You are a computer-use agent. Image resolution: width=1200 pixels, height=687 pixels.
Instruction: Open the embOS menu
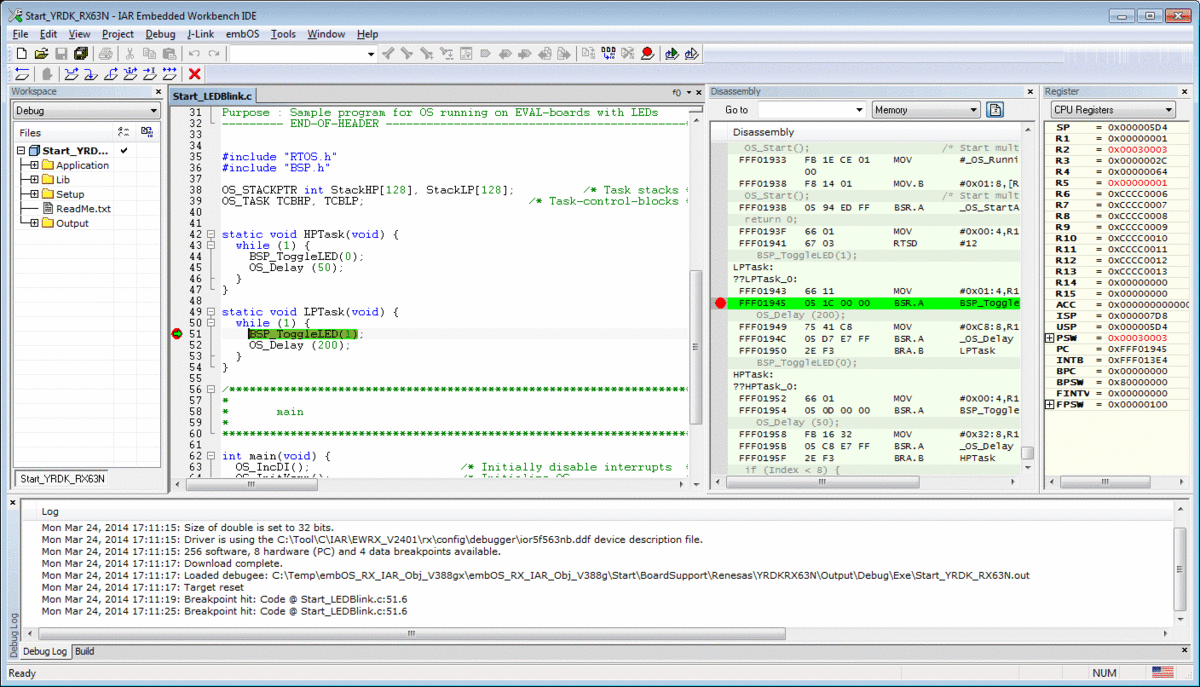(242, 34)
